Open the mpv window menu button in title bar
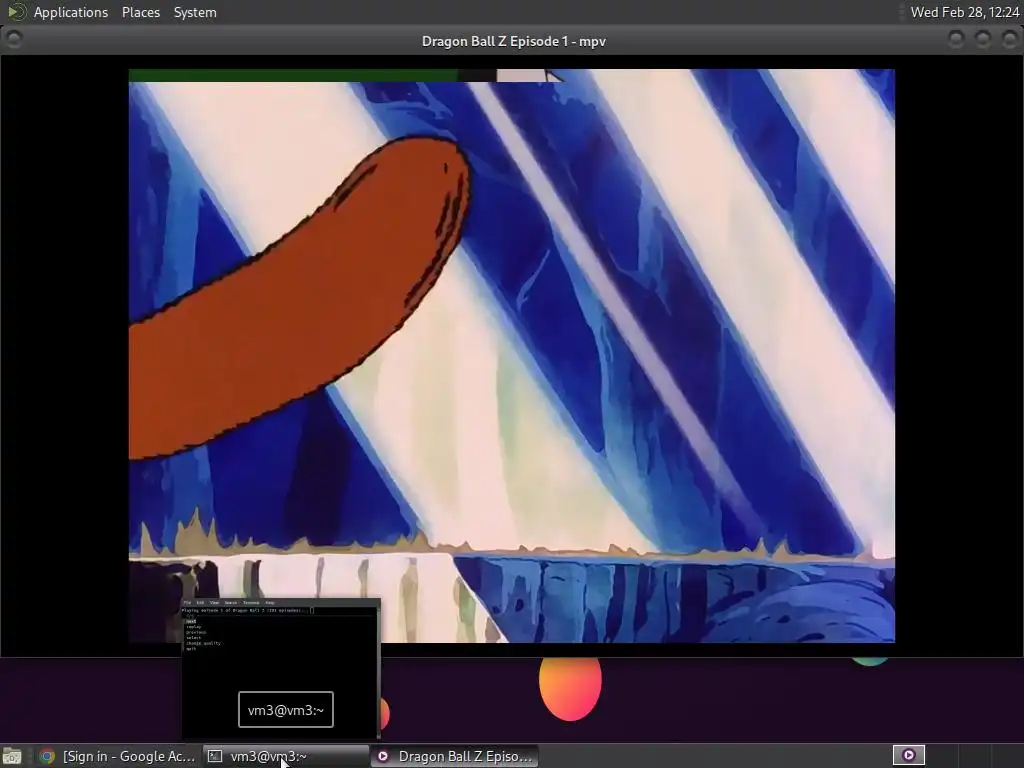Screen dimensions: 1024x768 [x=14, y=40]
